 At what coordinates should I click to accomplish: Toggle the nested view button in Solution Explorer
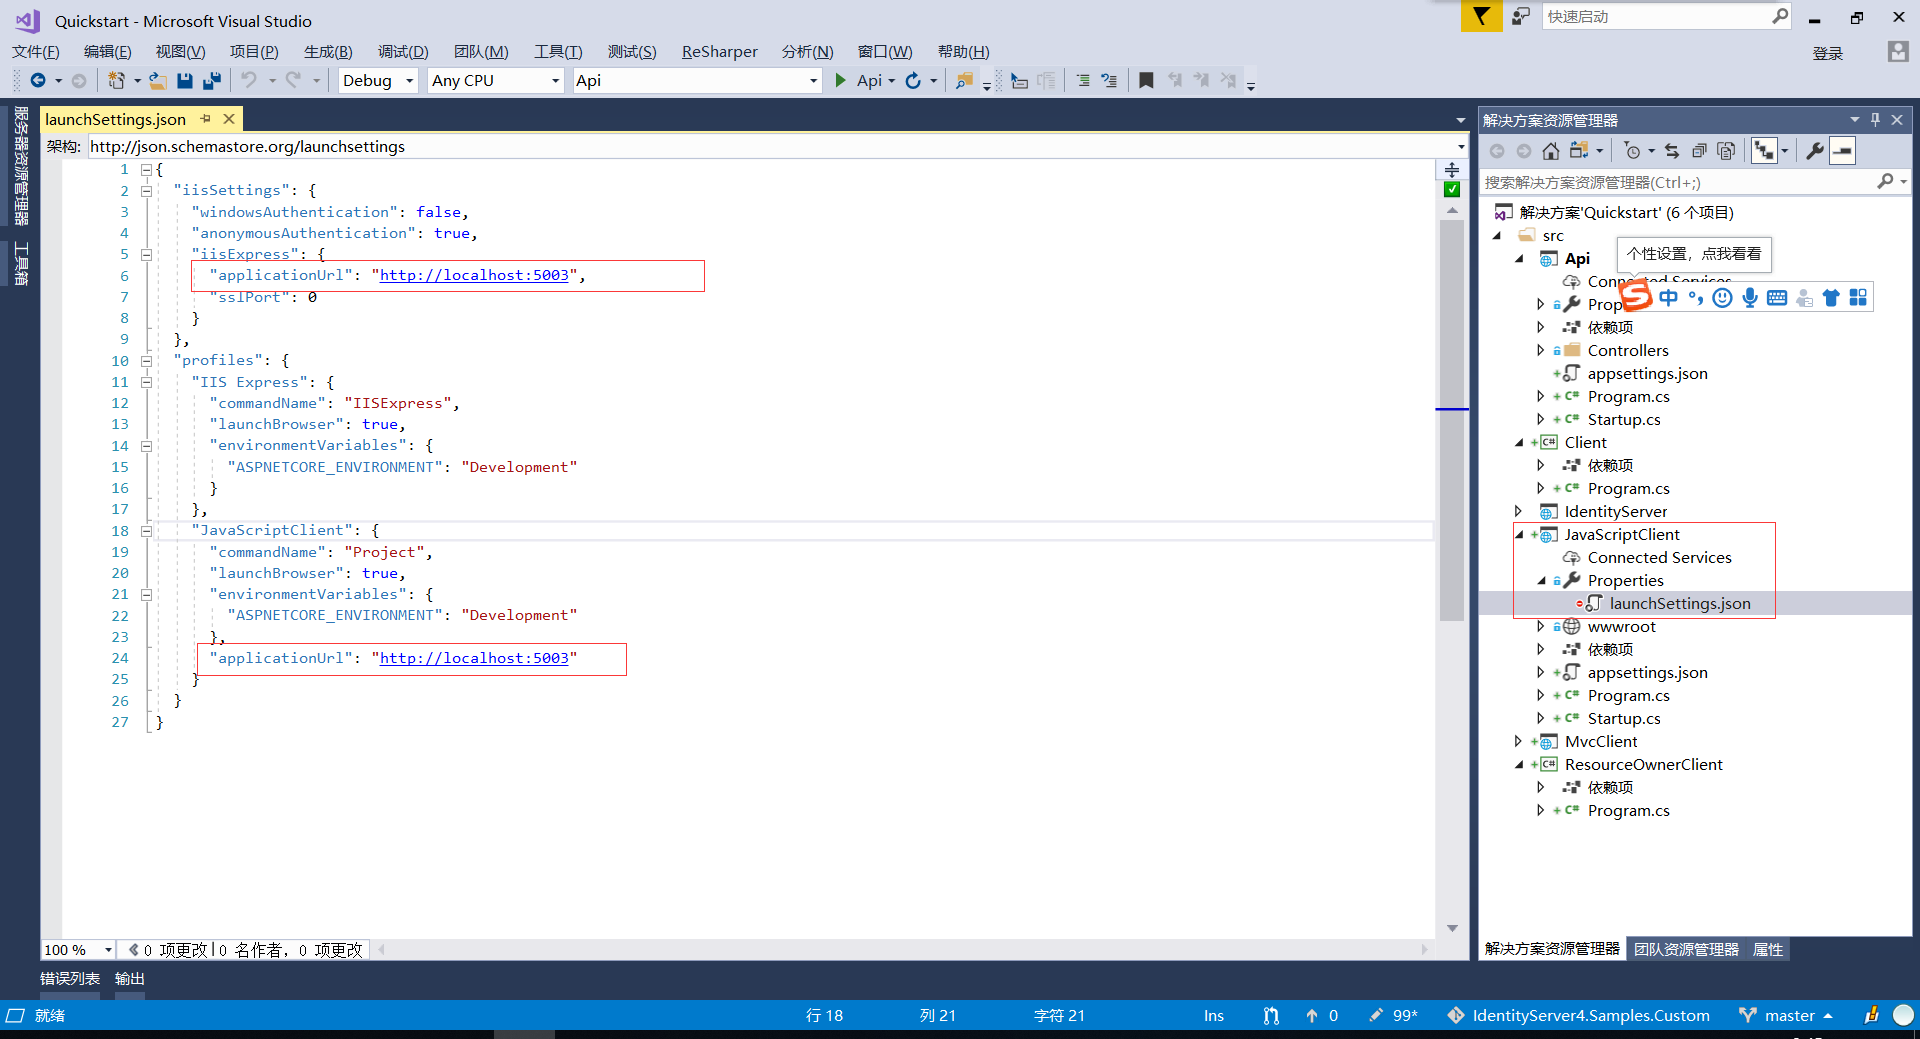coord(1764,151)
